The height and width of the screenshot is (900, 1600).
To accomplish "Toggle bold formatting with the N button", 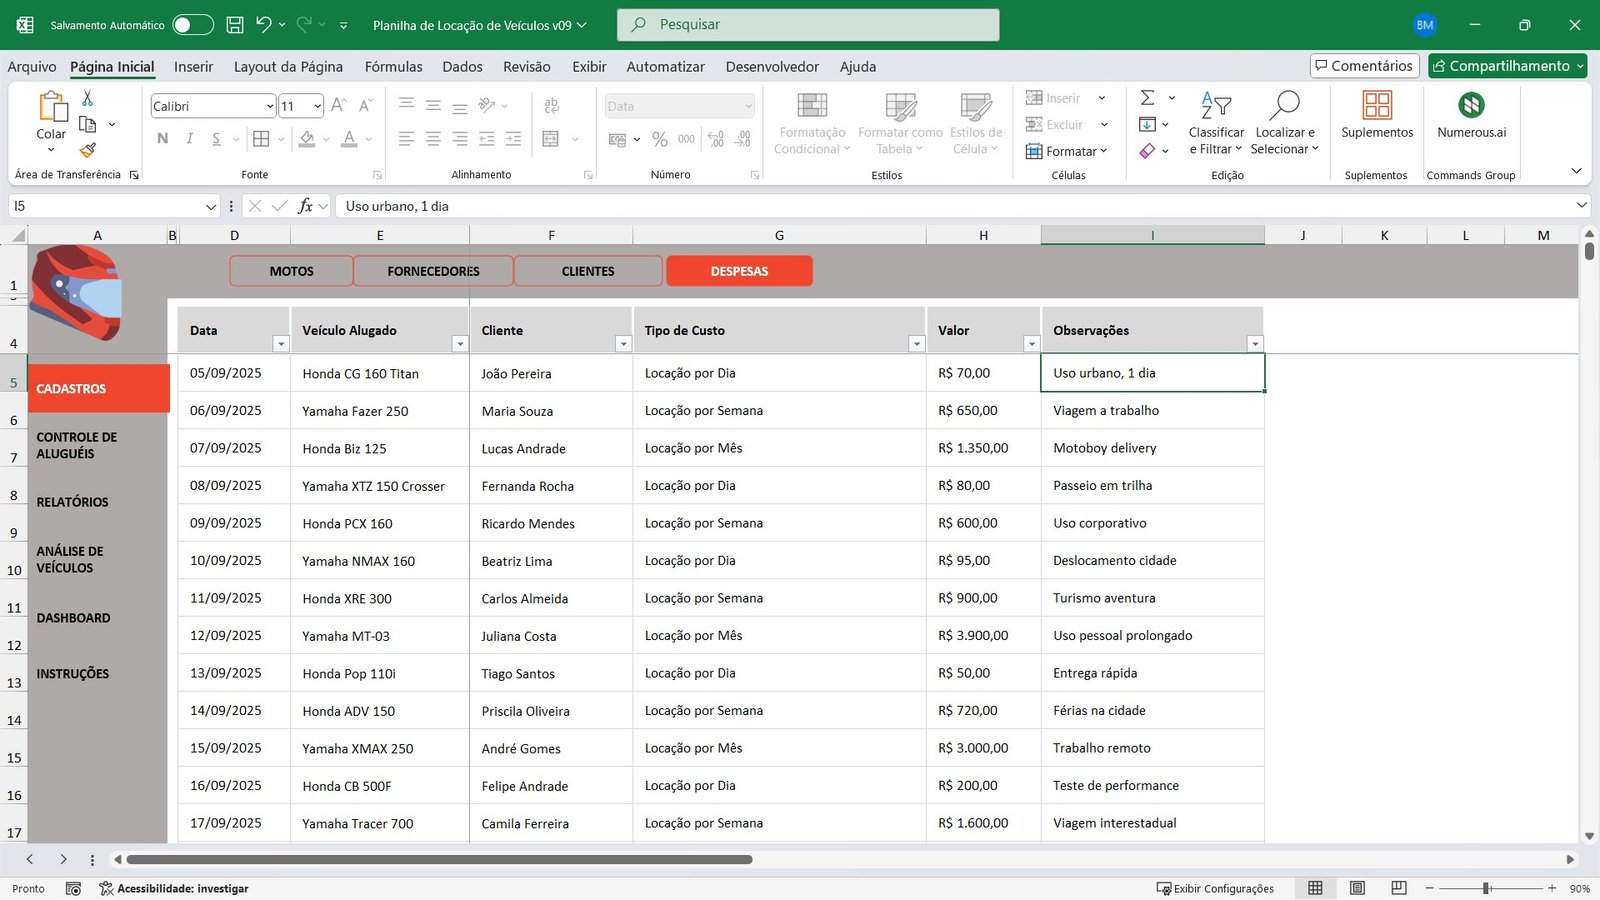I will click(163, 139).
